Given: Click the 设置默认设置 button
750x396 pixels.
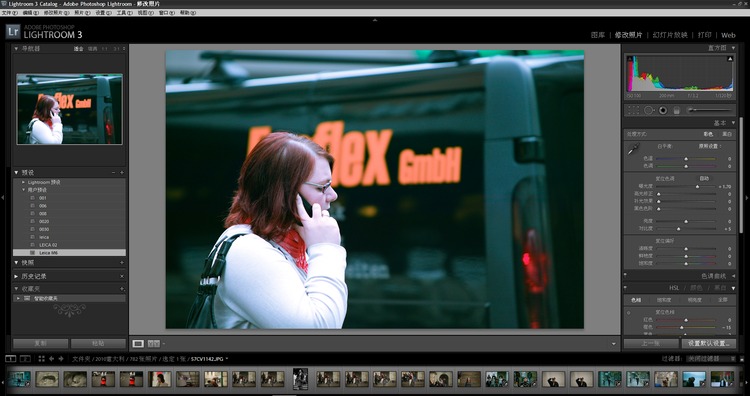Looking at the screenshot, I should tap(708, 343).
